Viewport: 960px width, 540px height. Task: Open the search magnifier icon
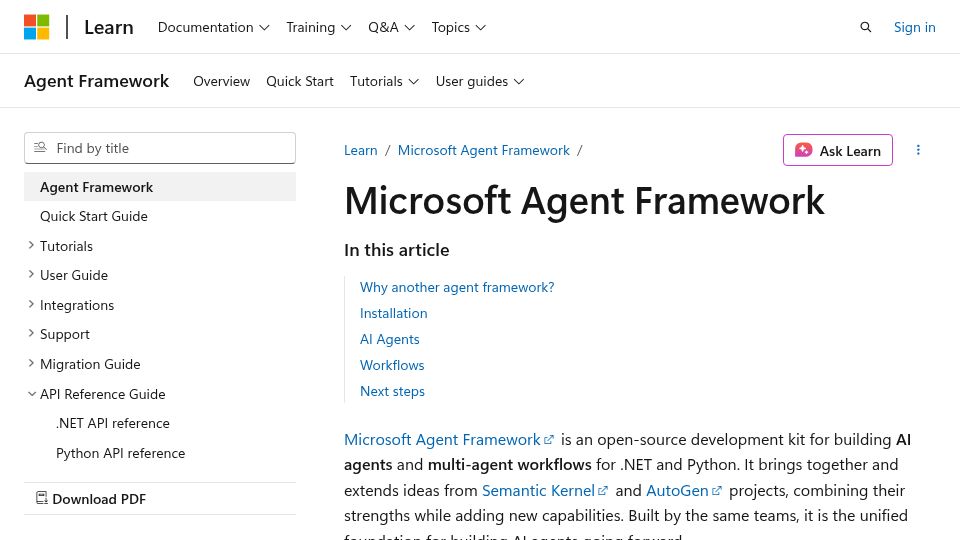pos(865,27)
